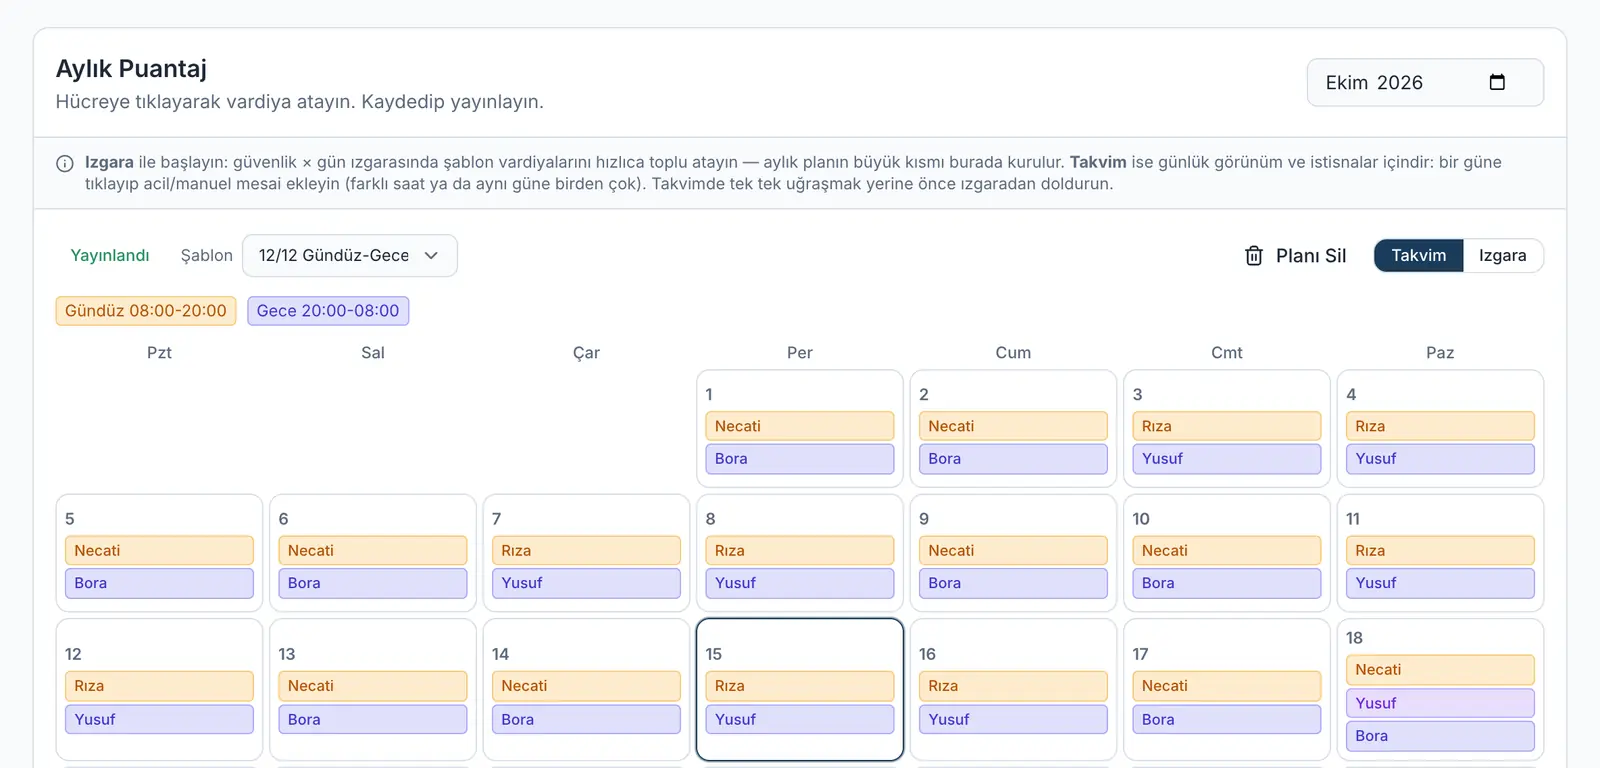
Task: Switch to Takvim view
Action: coord(1418,255)
